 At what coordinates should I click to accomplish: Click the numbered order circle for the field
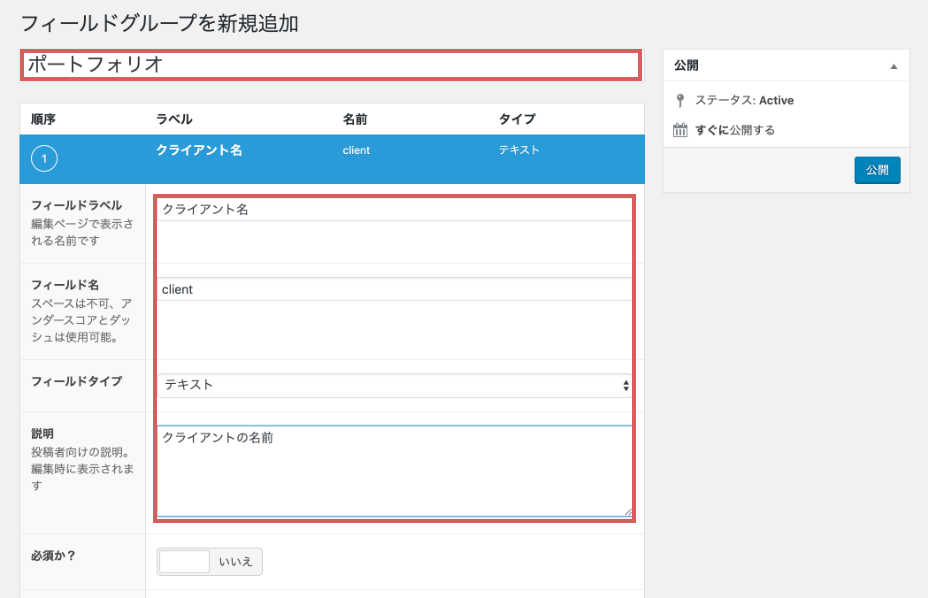[45, 159]
